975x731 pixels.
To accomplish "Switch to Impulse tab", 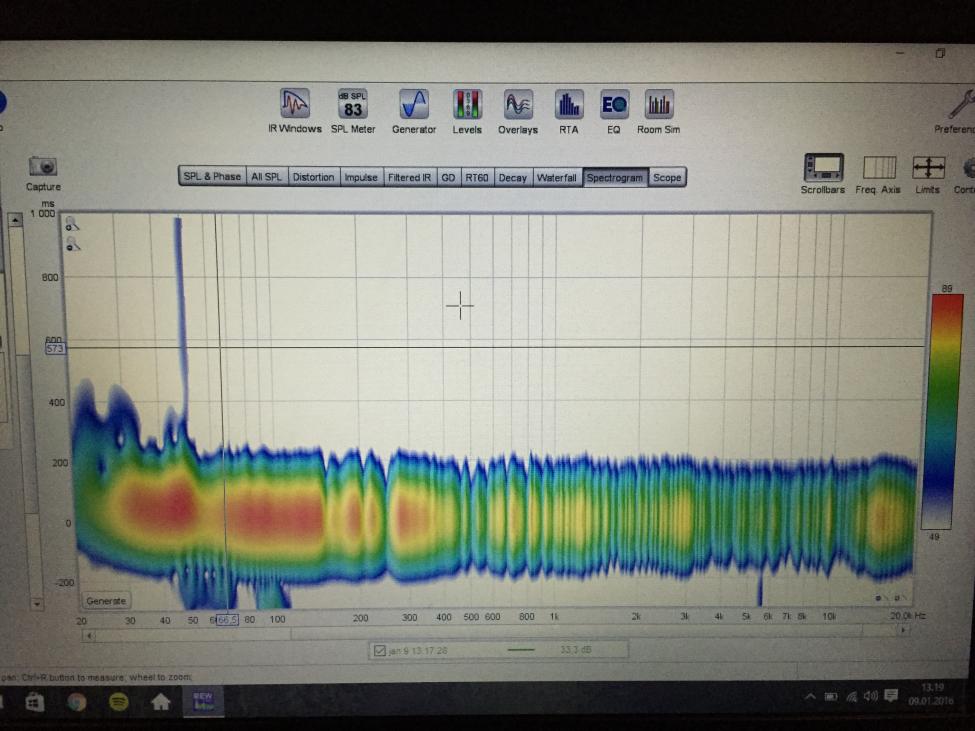I will pyautogui.click(x=361, y=177).
